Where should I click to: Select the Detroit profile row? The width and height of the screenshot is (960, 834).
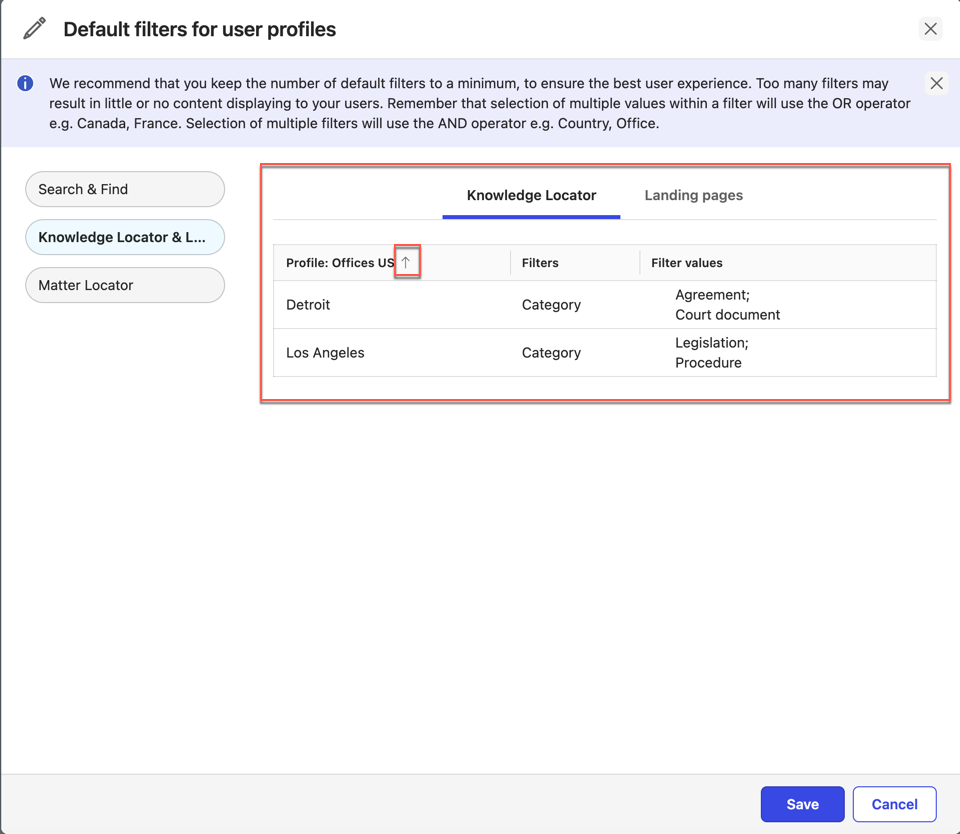pyautogui.click(x=308, y=305)
